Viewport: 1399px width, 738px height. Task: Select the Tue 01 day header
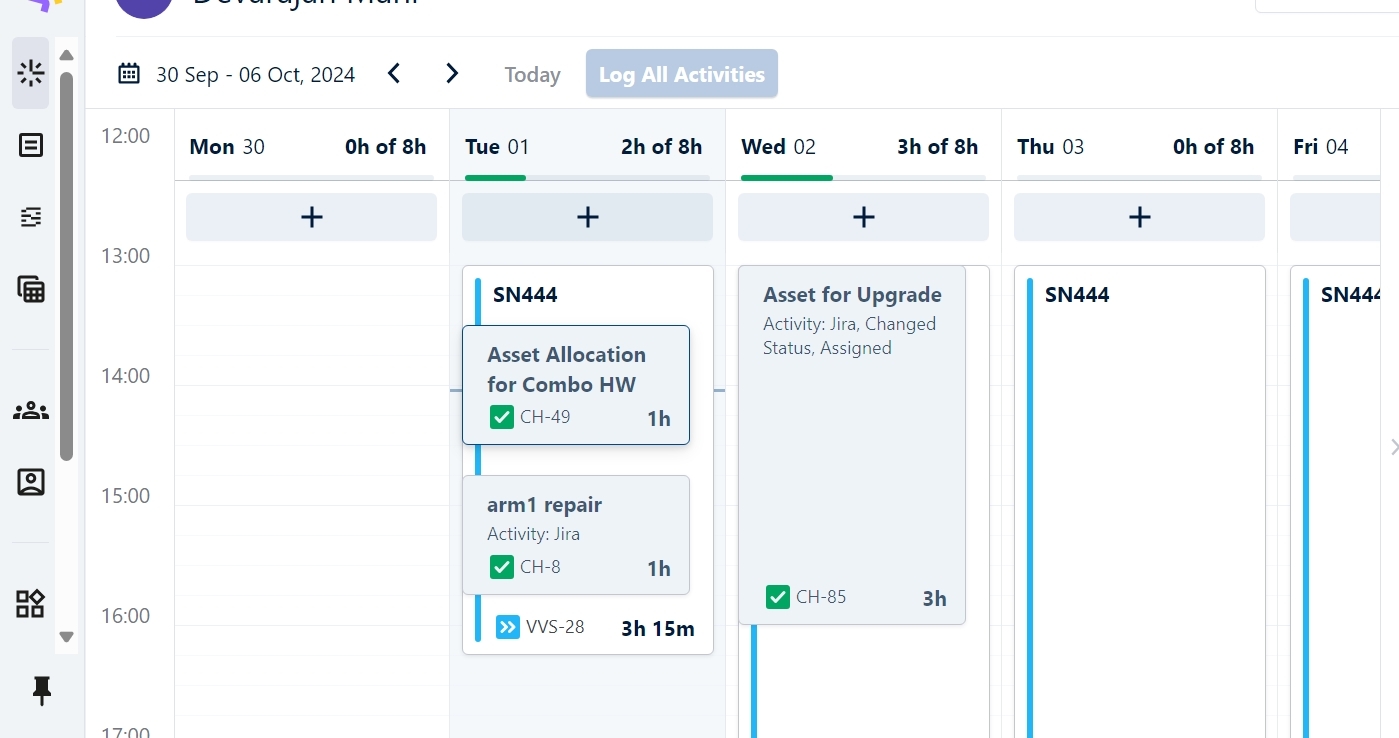tap(497, 147)
